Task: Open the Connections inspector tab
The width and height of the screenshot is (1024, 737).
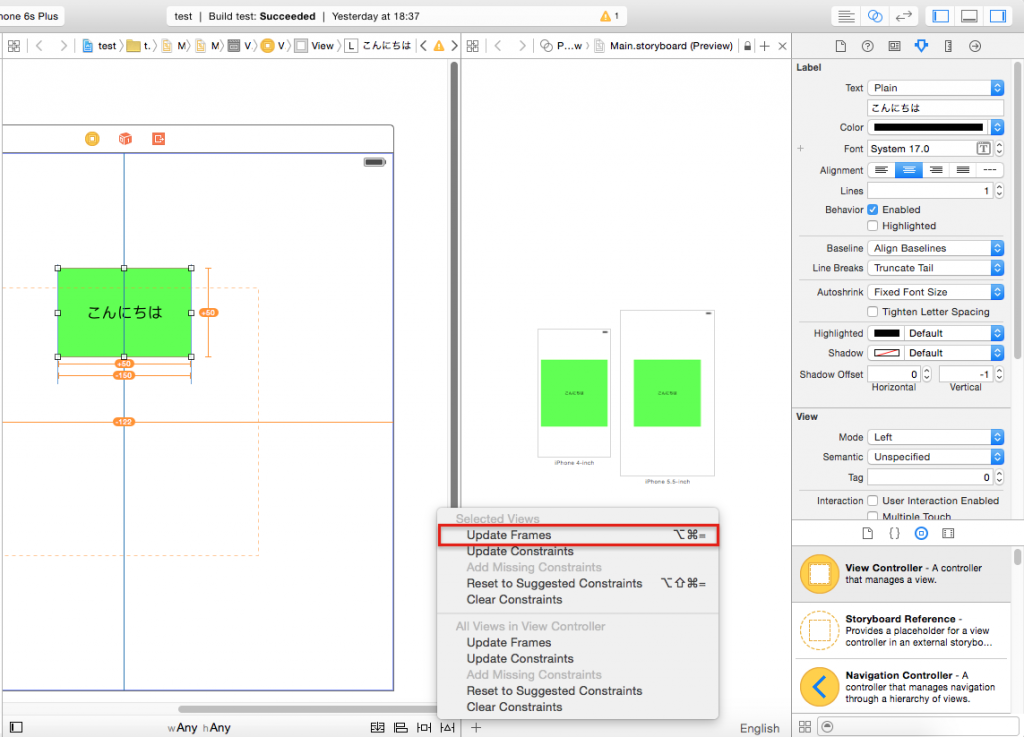Action: click(975, 46)
